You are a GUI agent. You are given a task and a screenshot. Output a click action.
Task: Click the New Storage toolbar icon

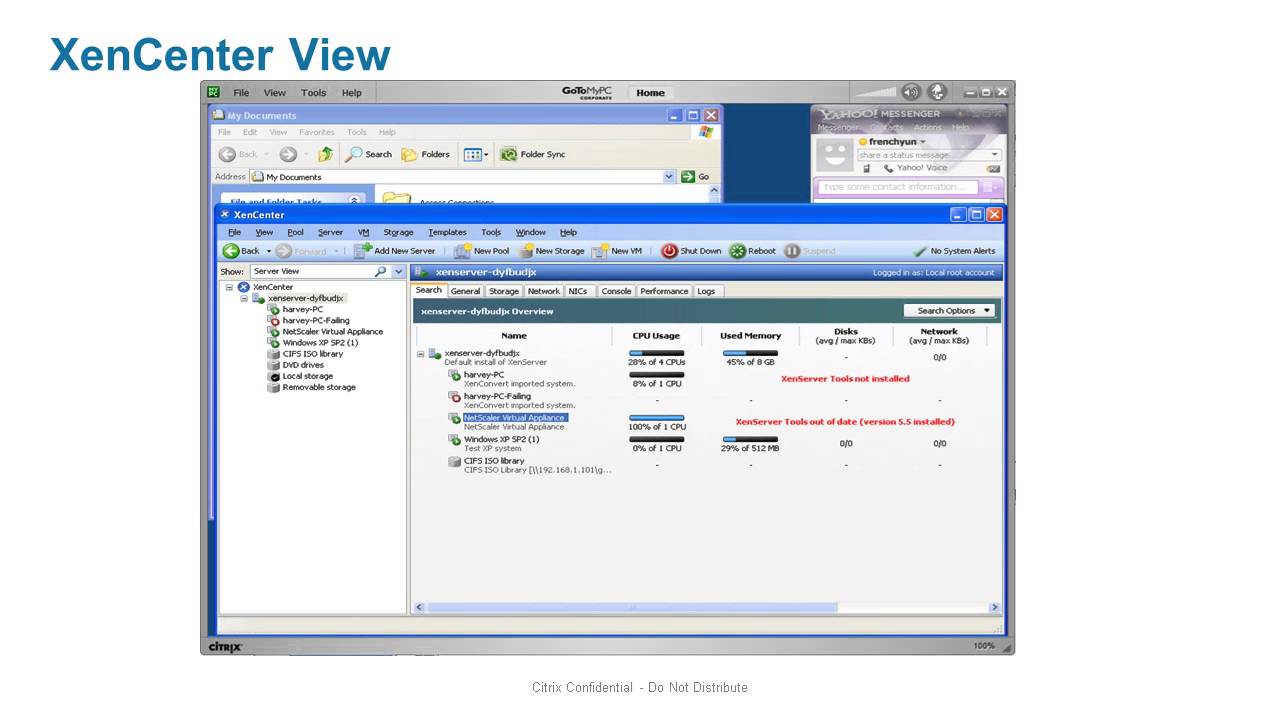(525, 251)
